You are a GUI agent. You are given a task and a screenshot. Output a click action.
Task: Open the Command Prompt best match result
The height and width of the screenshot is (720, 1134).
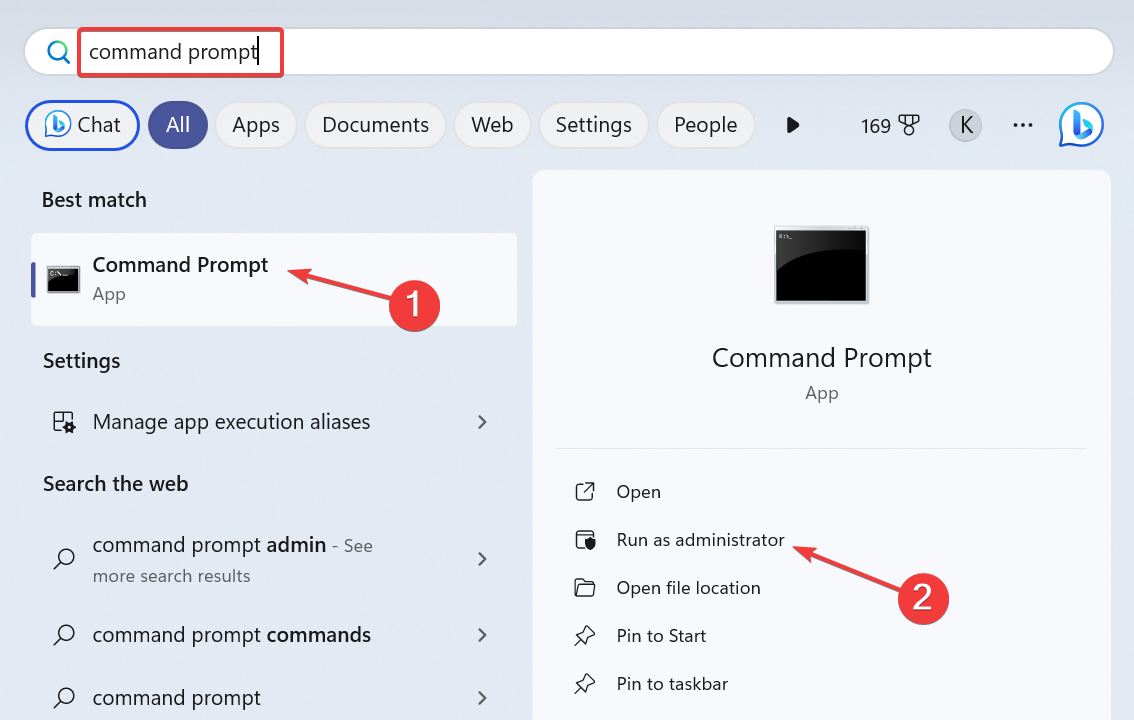274,279
